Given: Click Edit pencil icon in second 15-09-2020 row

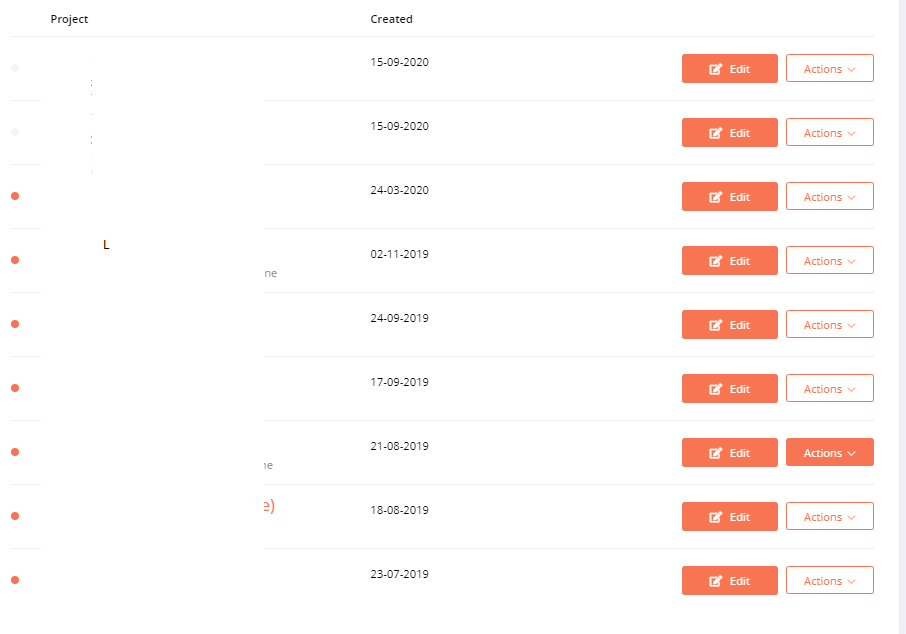Looking at the screenshot, I should pyautogui.click(x=715, y=133).
